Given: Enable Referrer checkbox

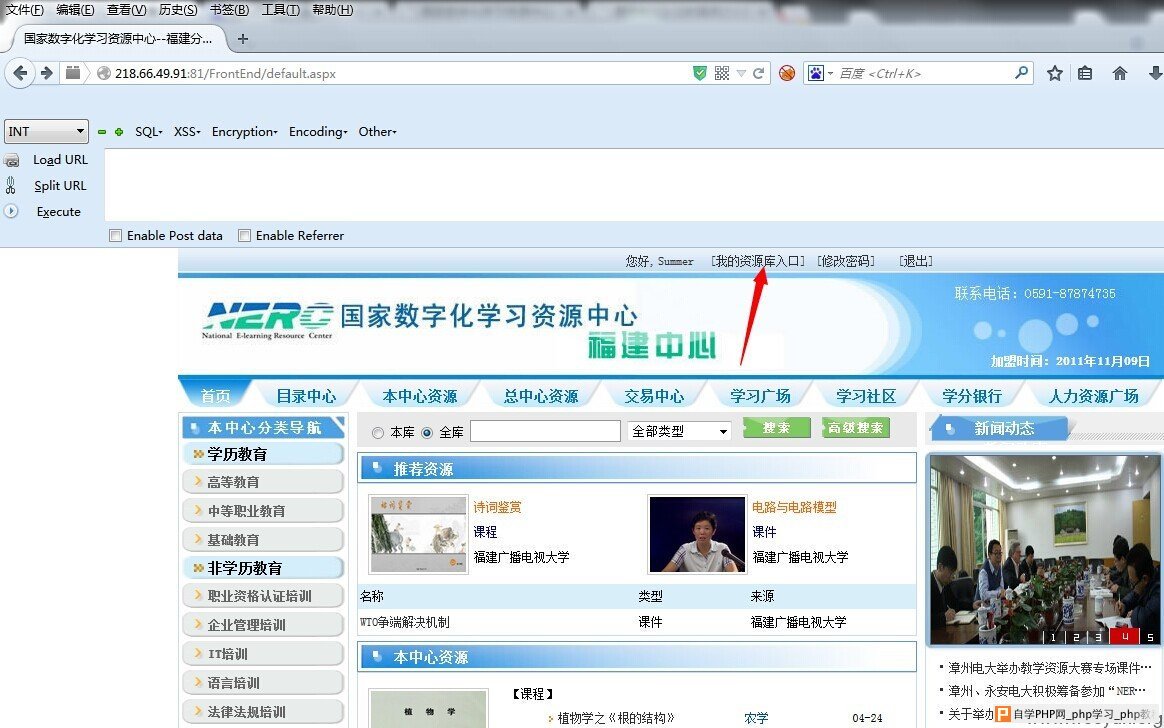Looking at the screenshot, I should pyautogui.click(x=244, y=235).
